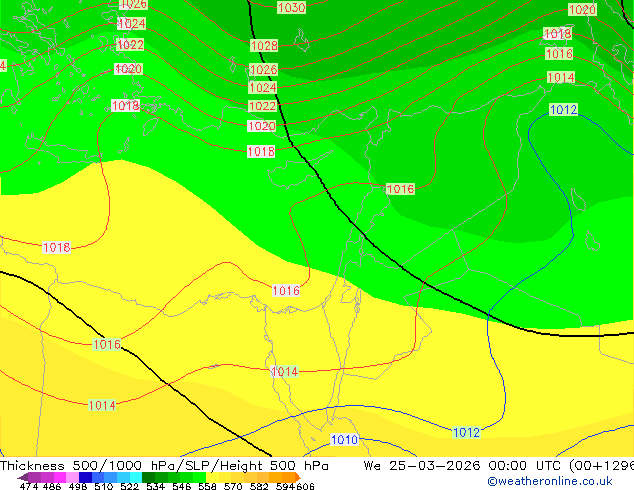Screen dimensions: 634x490
Task: Click the legend value 534
Action: click(x=155, y=486)
